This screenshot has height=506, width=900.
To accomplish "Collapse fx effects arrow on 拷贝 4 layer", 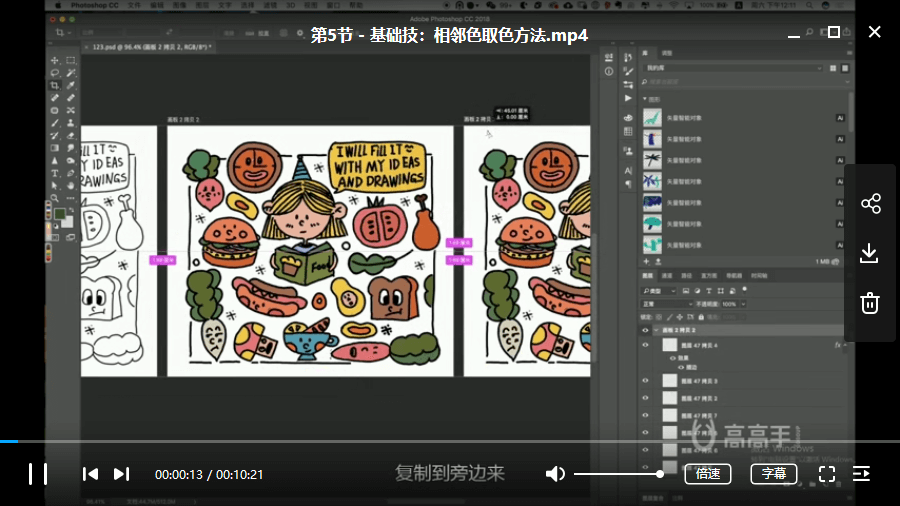I will pyautogui.click(x=845, y=345).
